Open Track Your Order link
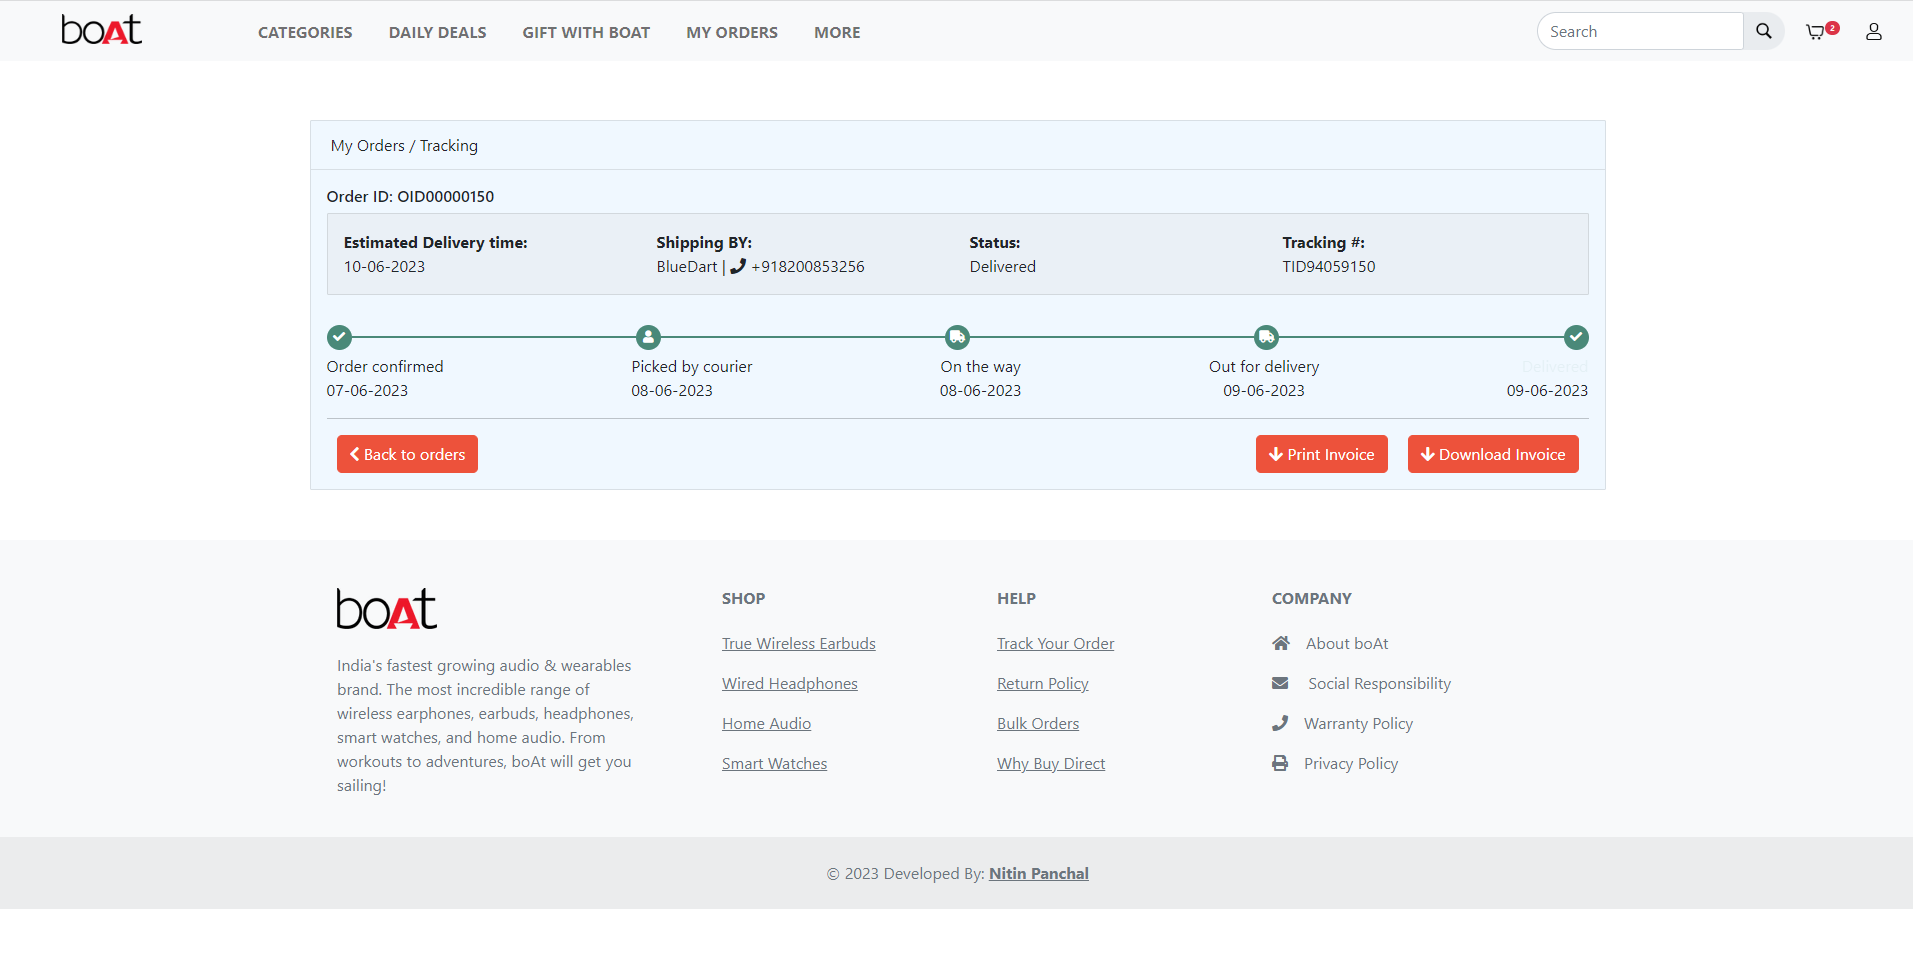This screenshot has height=968, width=1913. tap(1055, 643)
